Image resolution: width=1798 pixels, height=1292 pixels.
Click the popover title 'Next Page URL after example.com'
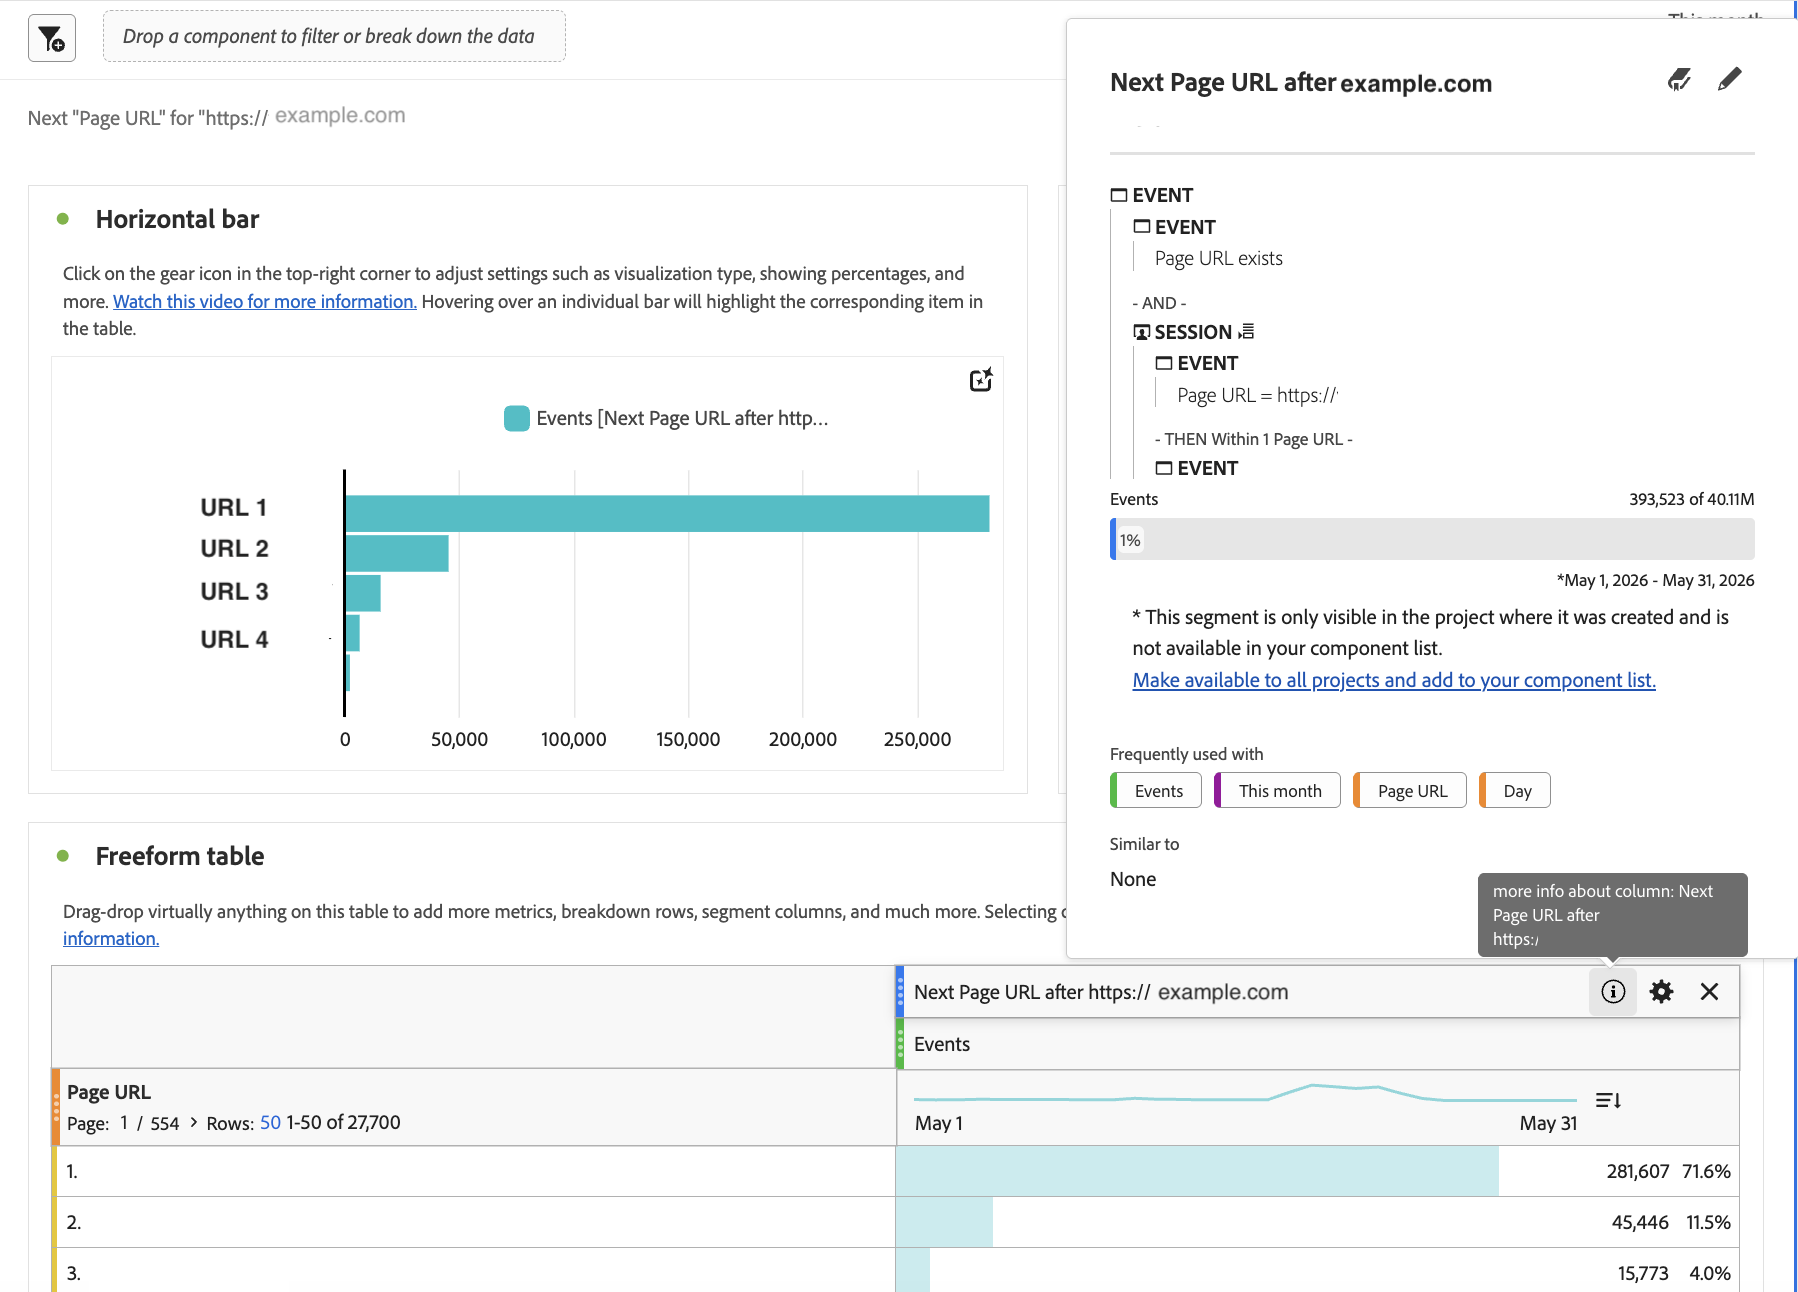[1301, 82]
